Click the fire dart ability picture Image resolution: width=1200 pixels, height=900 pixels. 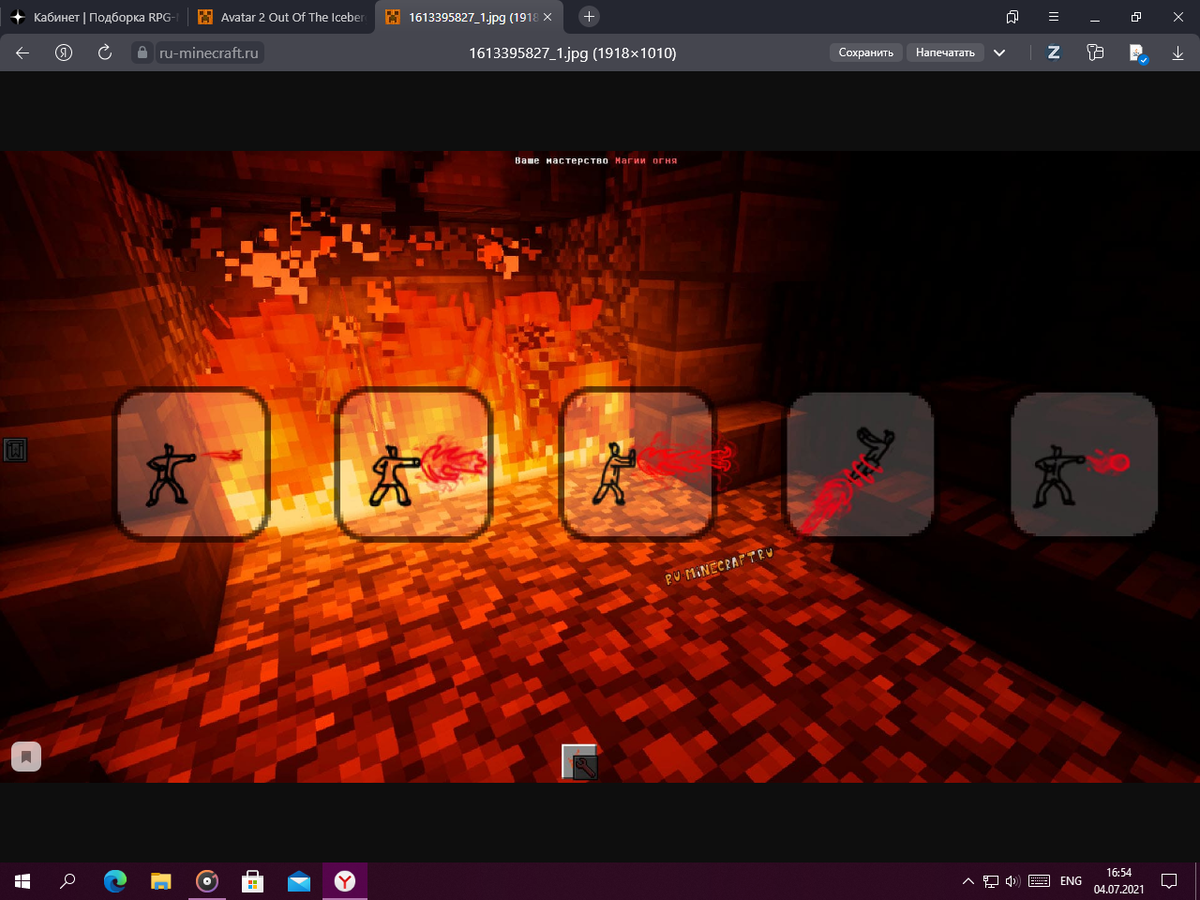point(192,464)
